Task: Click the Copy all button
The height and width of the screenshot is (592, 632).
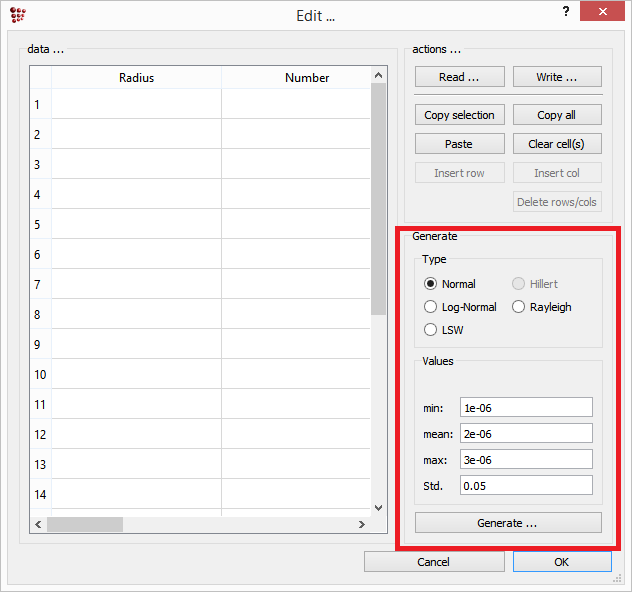Action: click(x=557, y=115)
